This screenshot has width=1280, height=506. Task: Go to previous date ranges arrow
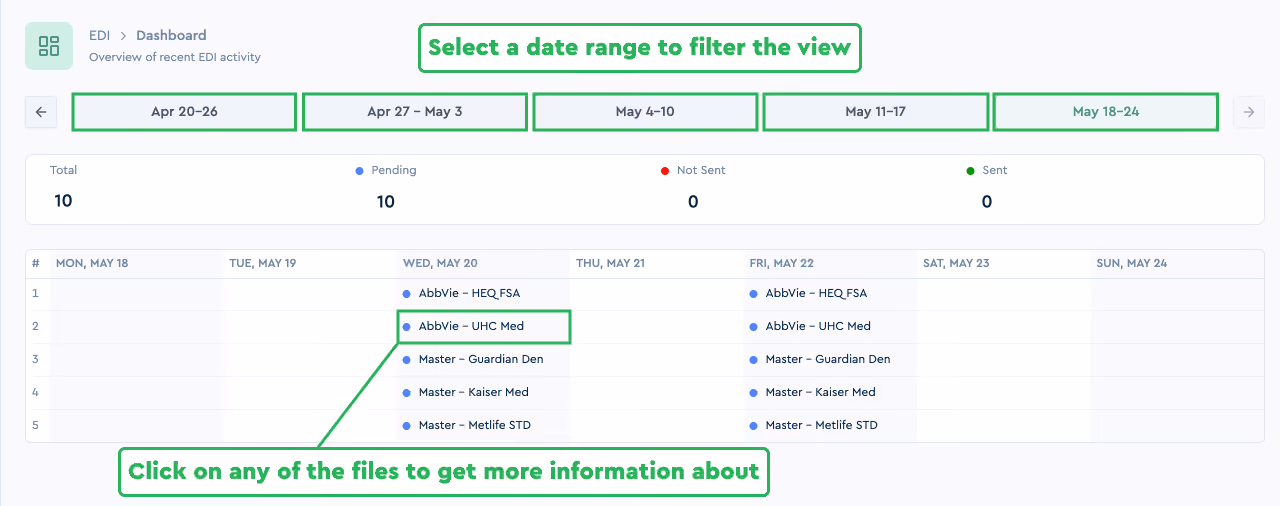coord(41,112)
